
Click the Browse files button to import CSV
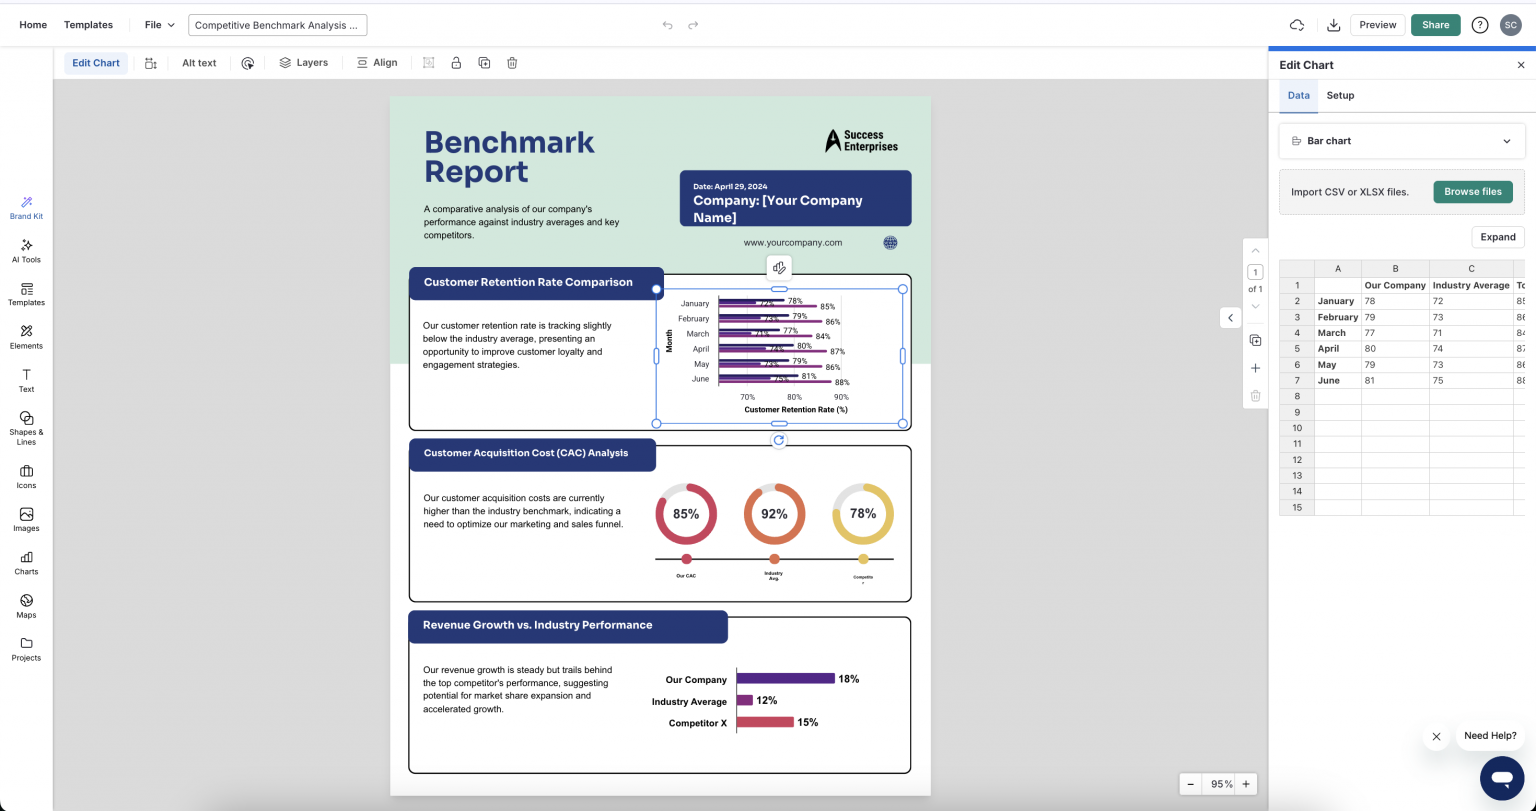[1473, 191]
